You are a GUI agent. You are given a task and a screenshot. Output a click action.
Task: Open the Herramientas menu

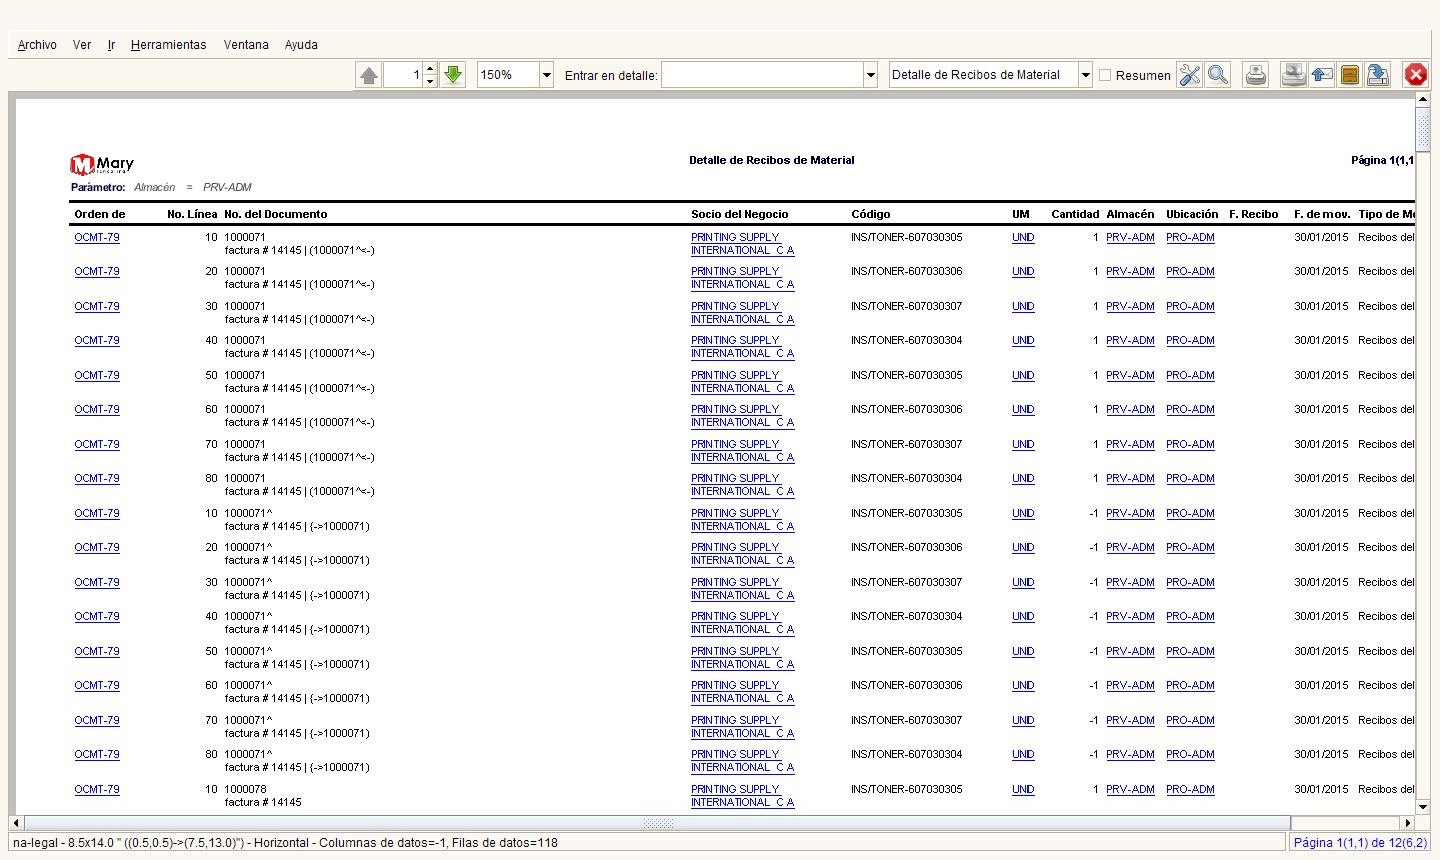point(168,45)
